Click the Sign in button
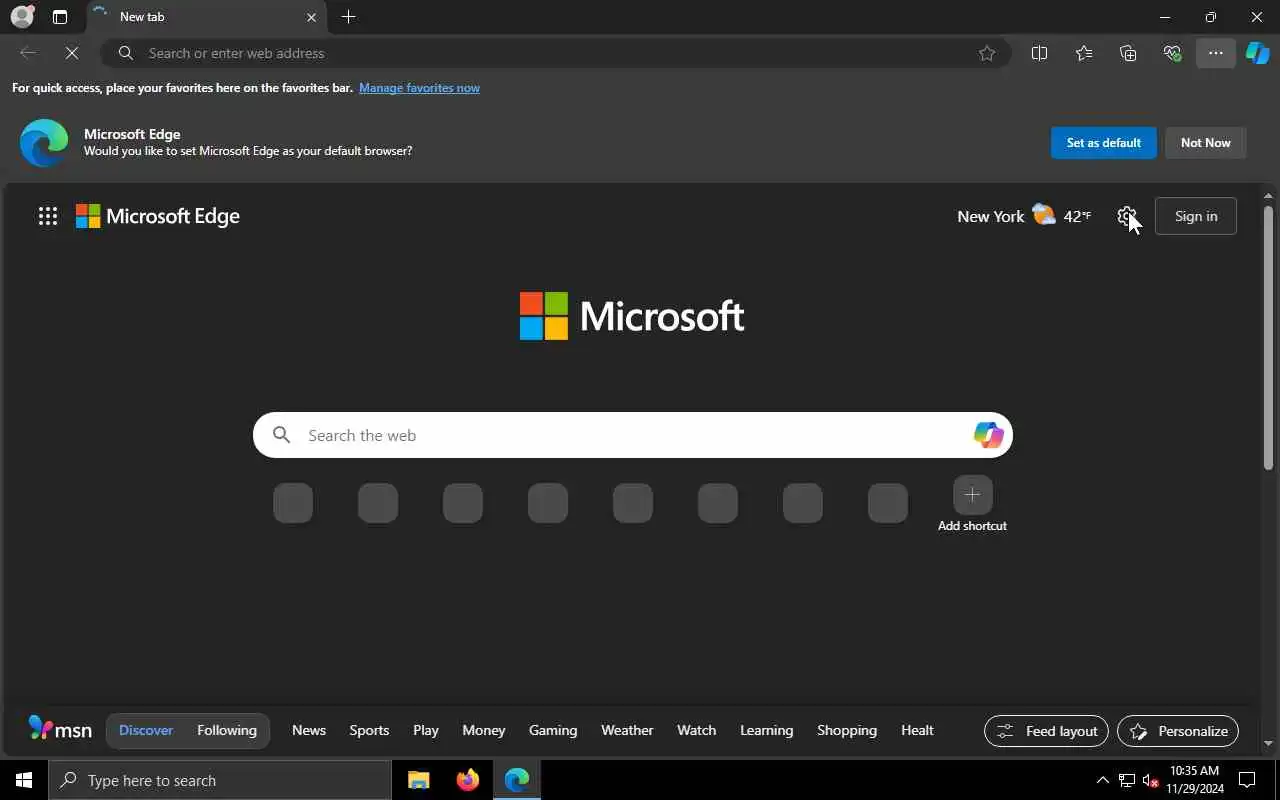 pyautogui.click(x=1196, y=216)
